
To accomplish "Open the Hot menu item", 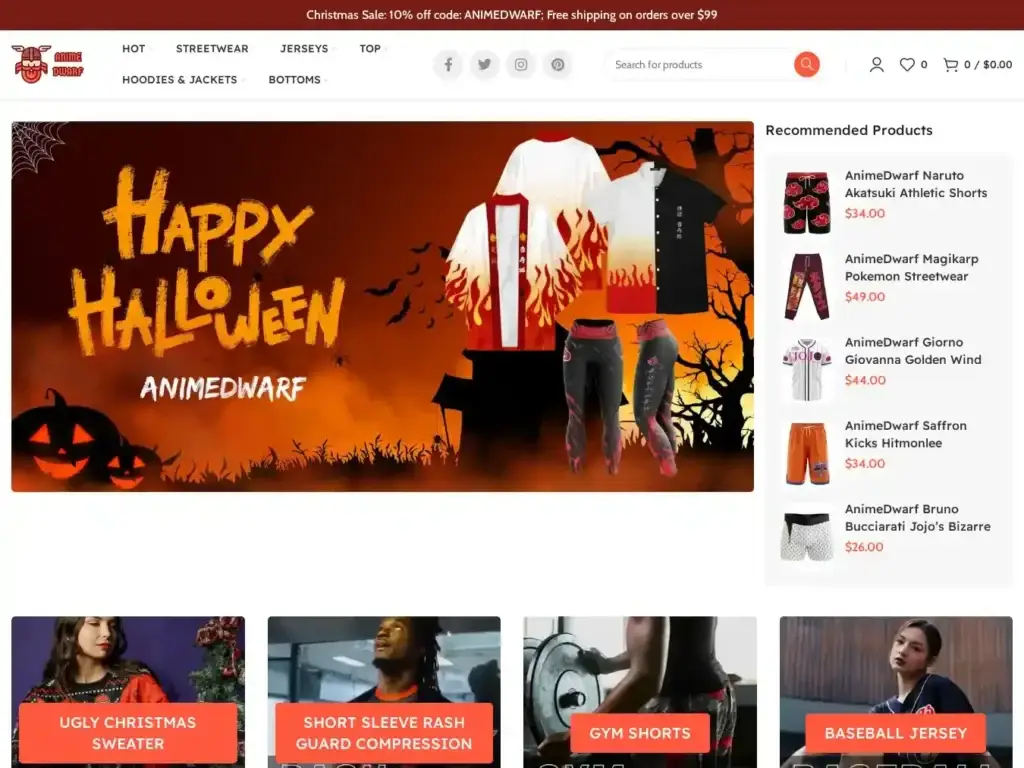I will 133,48.
